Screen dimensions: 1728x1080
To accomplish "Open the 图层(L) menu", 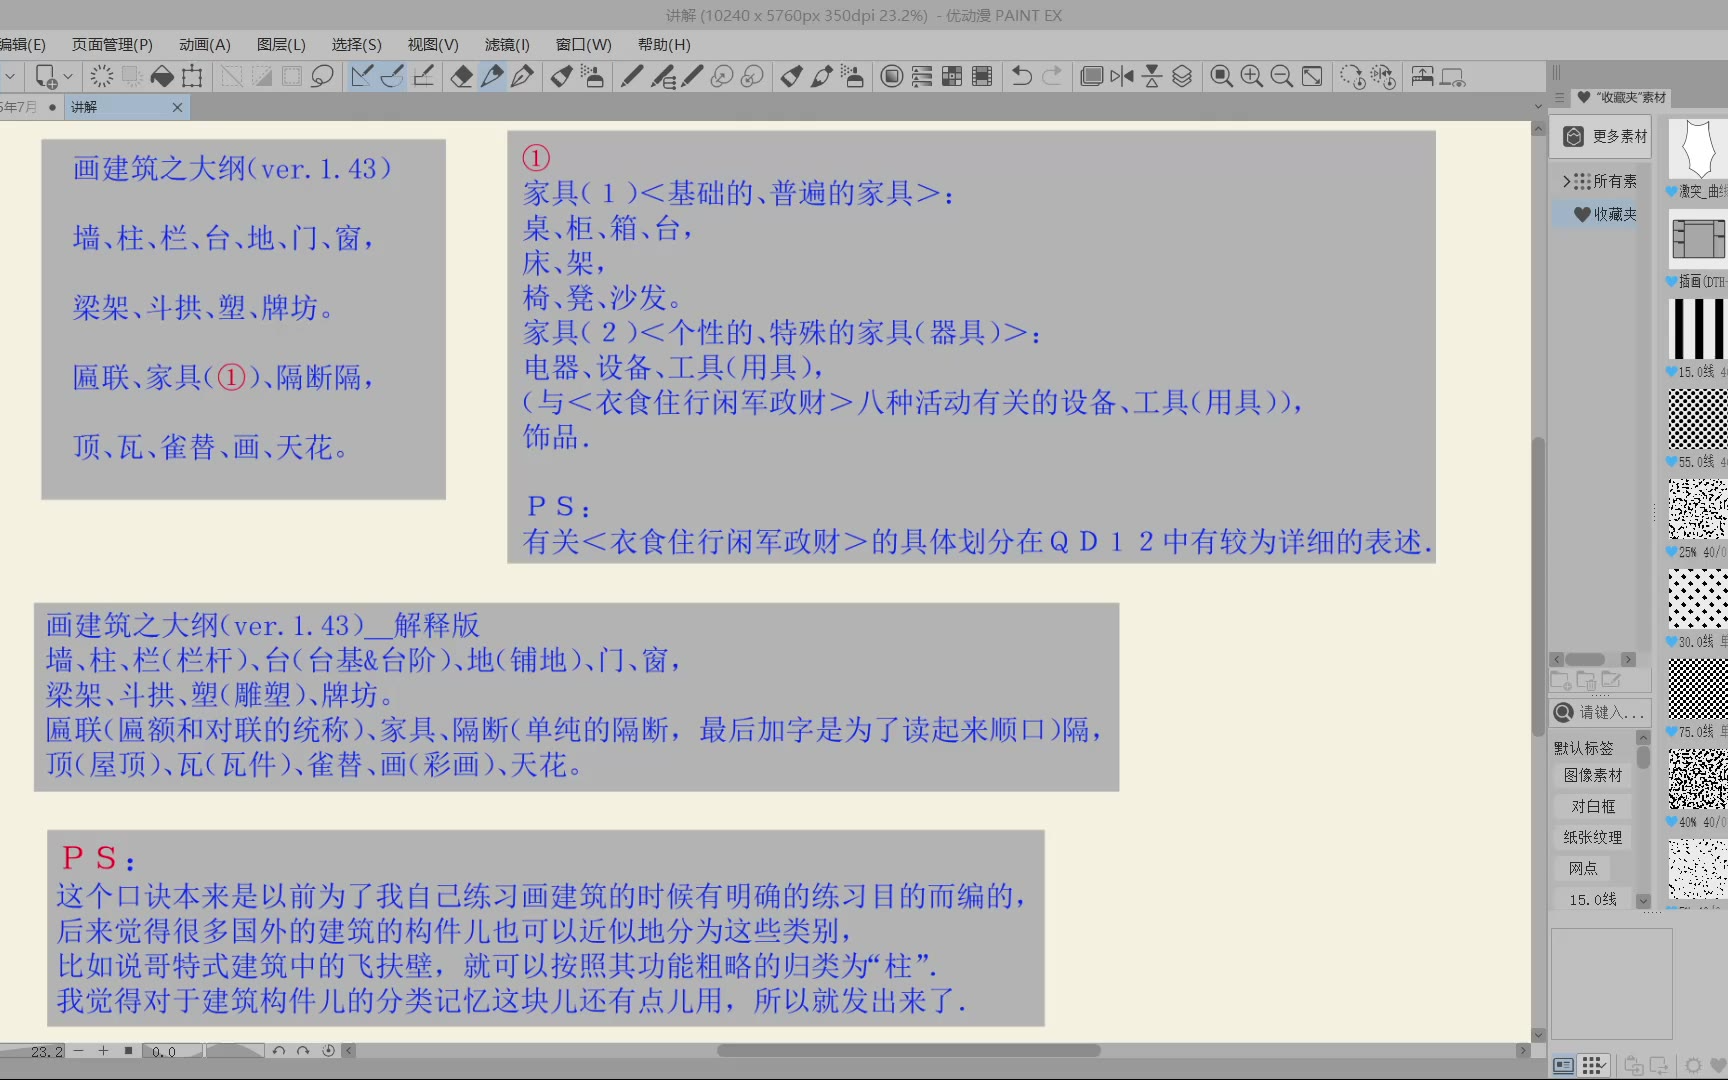I will point(281,45).
